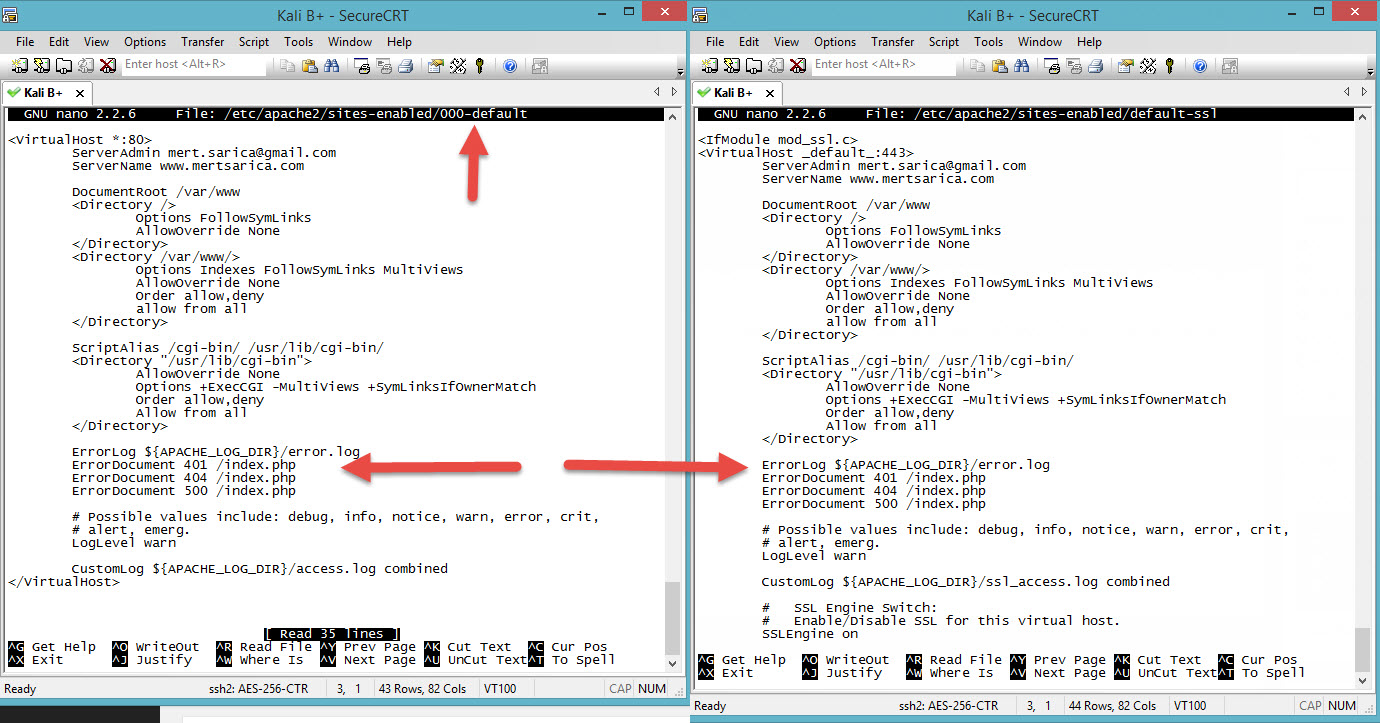
Task: Click blue Help icon in left window
Action: pyautogui.click(x=510, y=66)
